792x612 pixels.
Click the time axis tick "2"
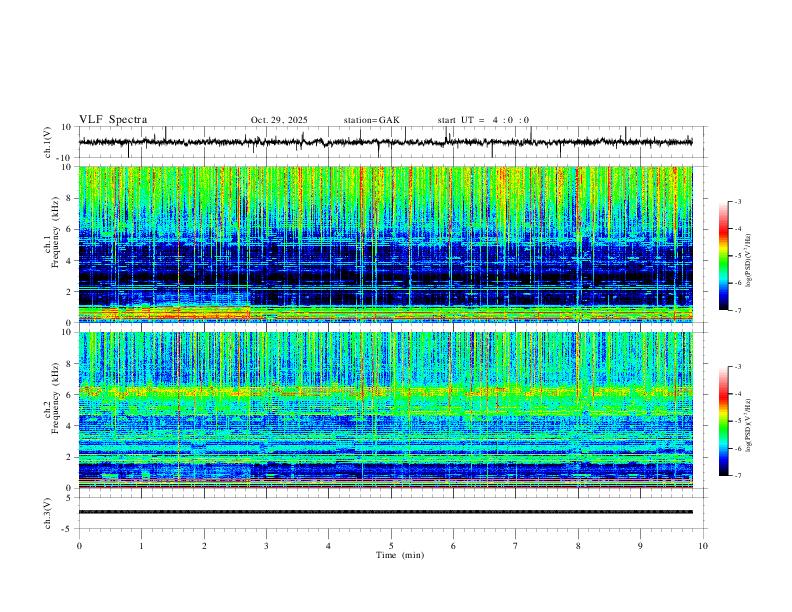pyautogui.click(x=204, y=546)
